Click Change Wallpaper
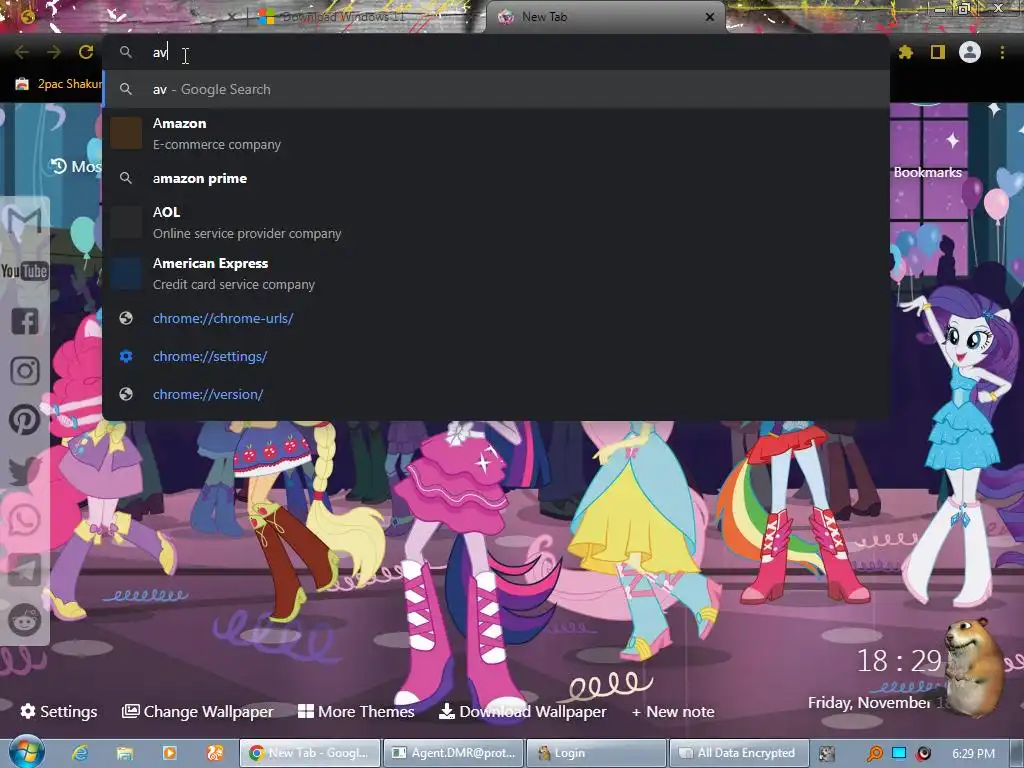The height and width of the screenshot is (768, 1024). 197,711
